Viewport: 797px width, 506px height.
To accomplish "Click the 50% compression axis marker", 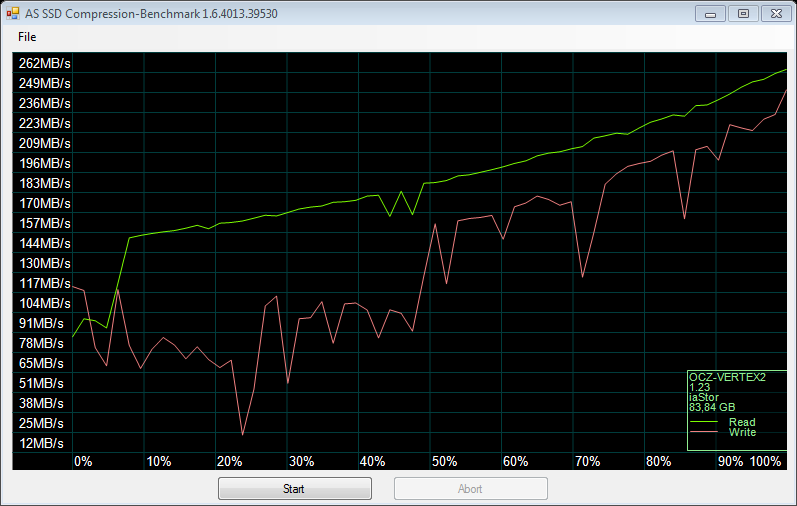I will [x=444, y=461].
